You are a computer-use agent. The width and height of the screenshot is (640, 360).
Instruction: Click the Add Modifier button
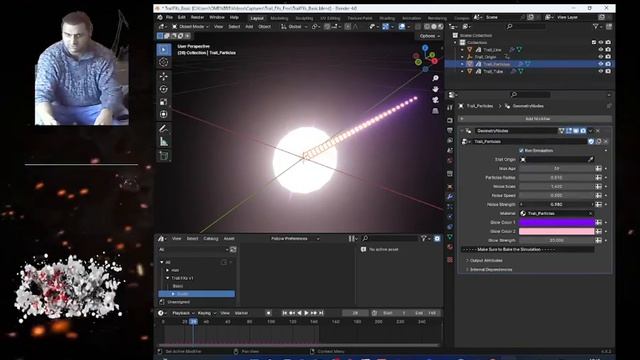click(x=535, y=119)
